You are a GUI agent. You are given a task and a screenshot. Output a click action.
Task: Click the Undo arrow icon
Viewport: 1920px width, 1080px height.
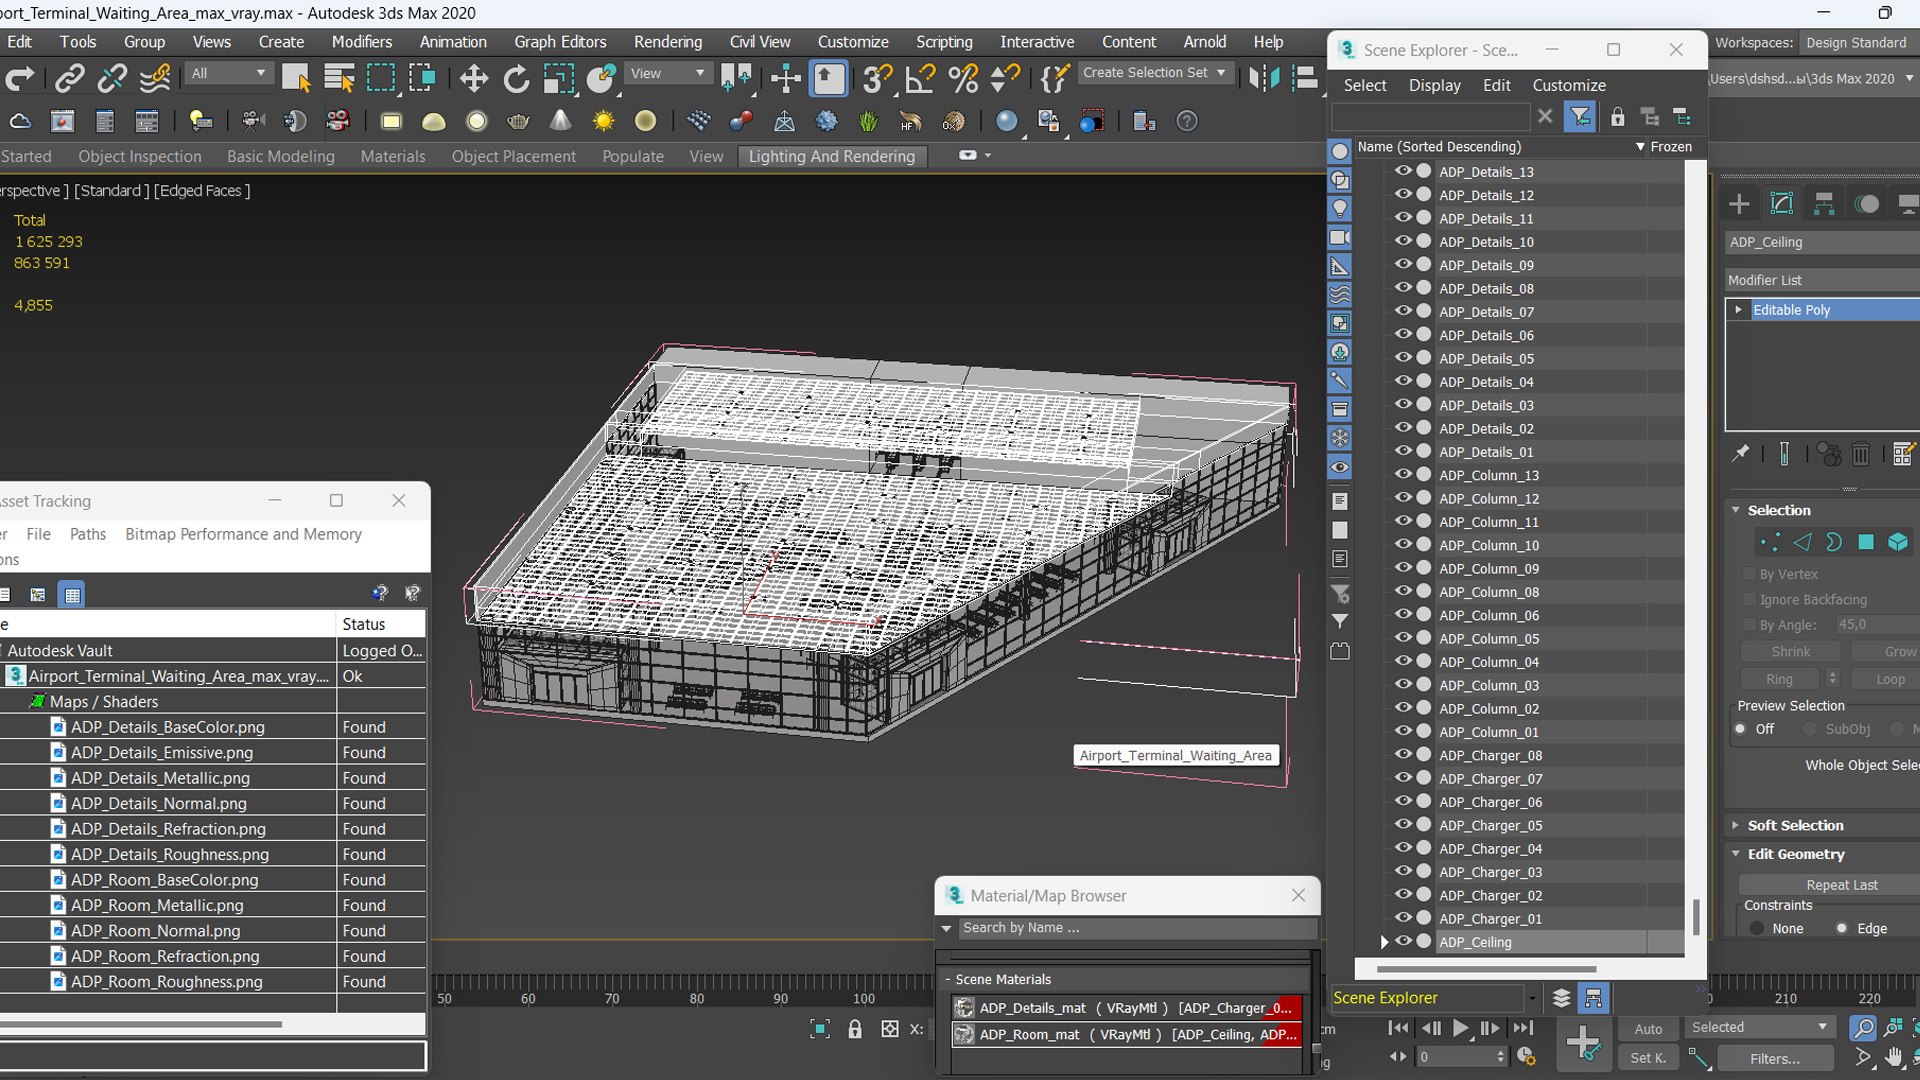click(21, 78)
